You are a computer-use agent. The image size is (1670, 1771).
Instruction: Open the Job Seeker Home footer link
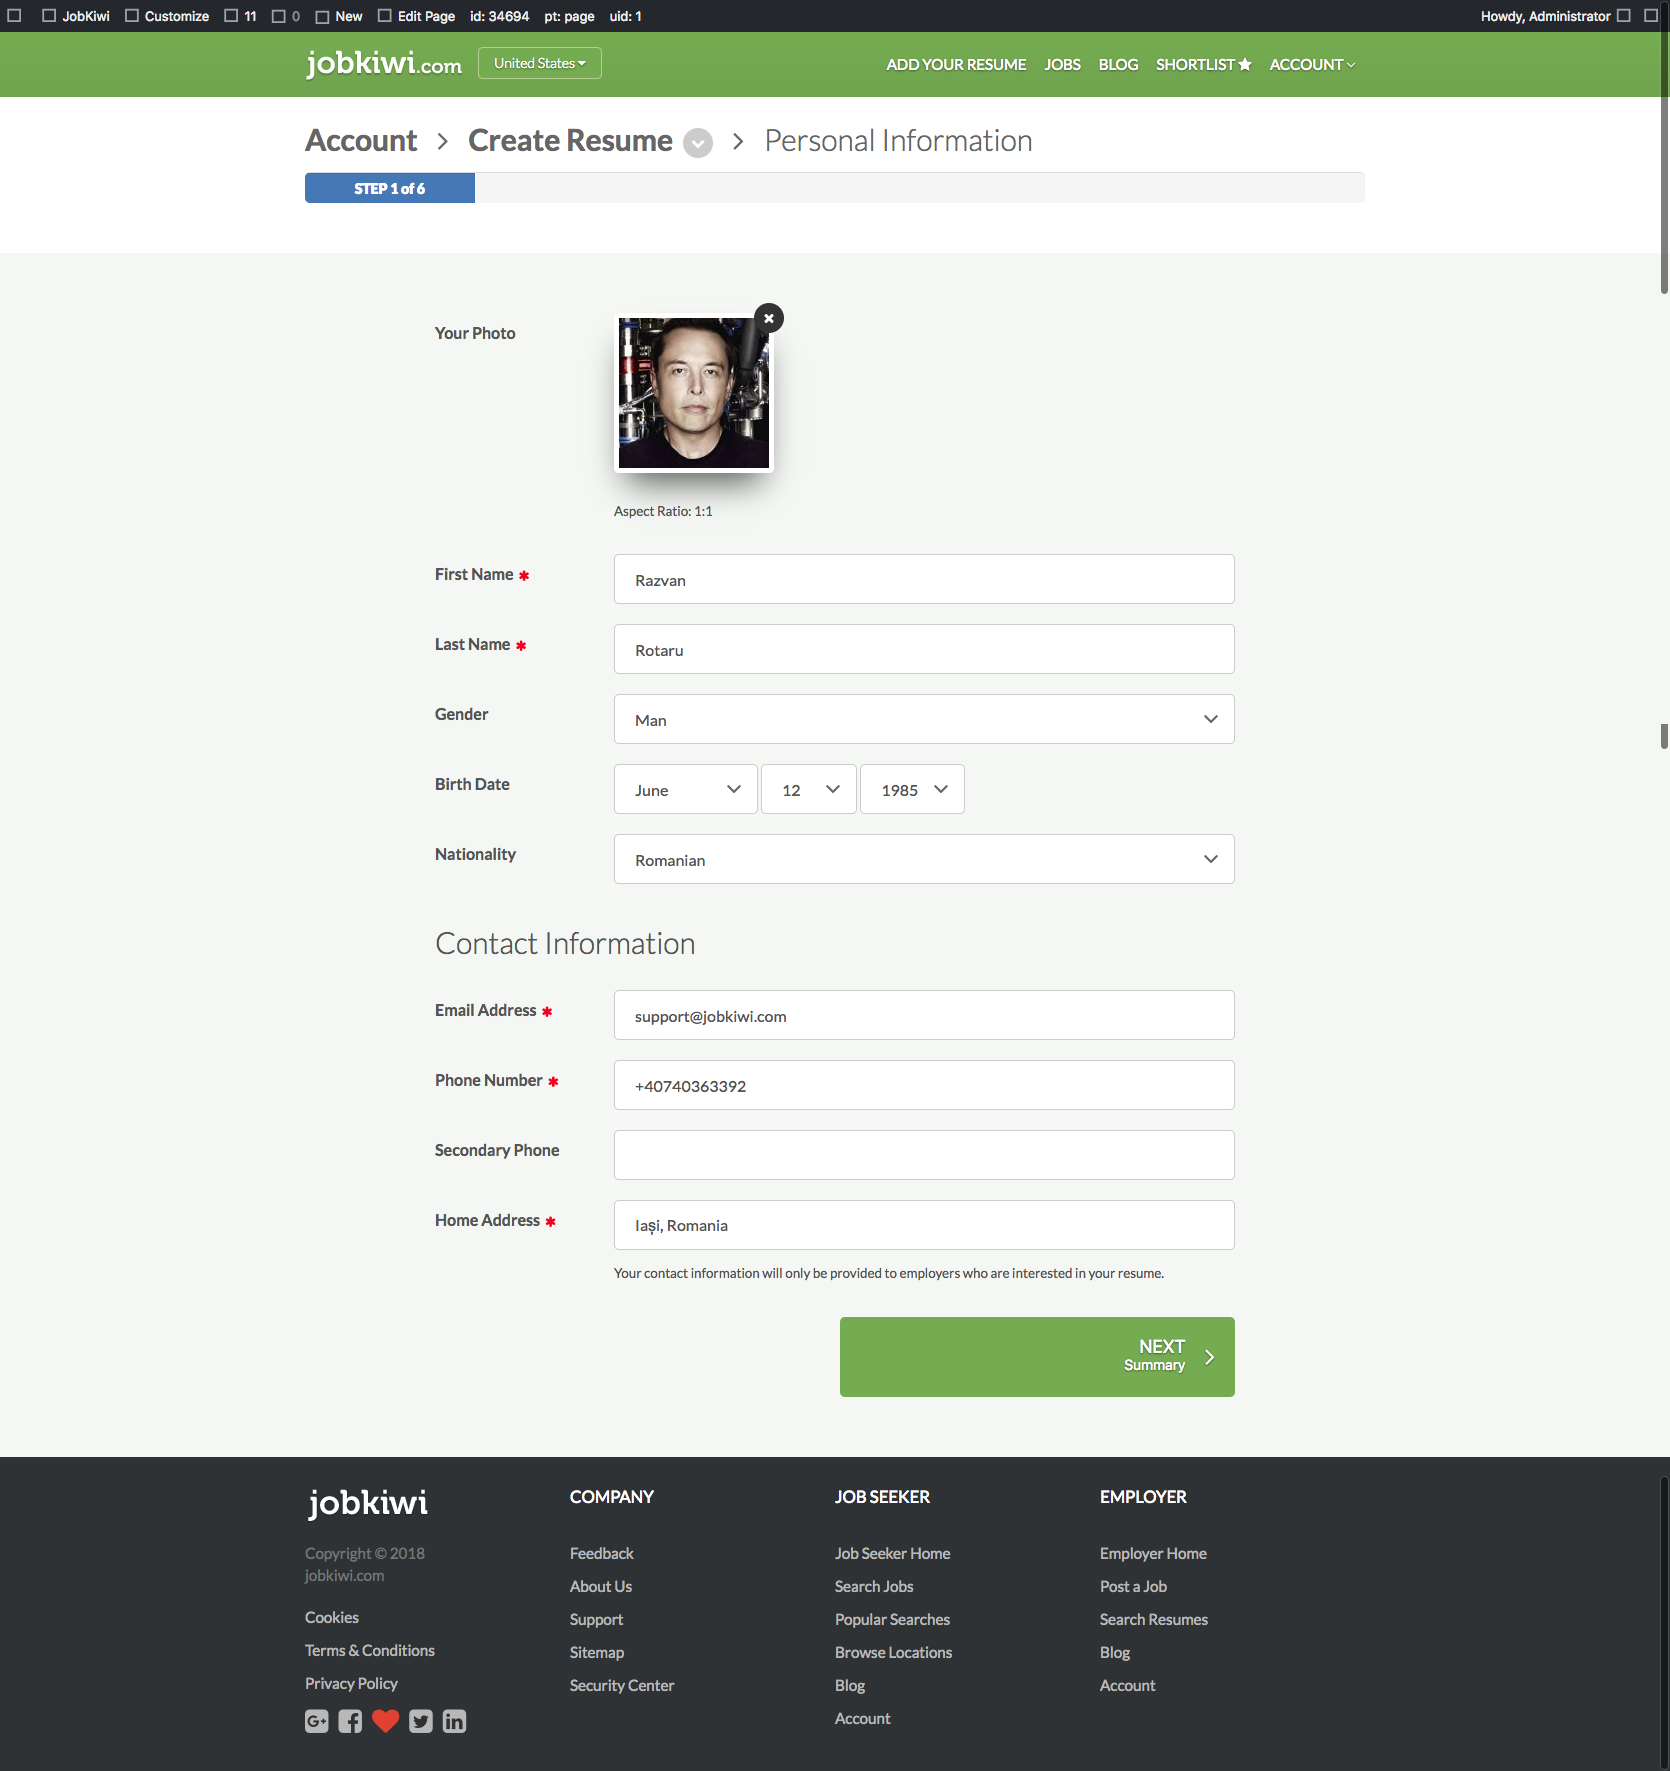point(893,1553)
